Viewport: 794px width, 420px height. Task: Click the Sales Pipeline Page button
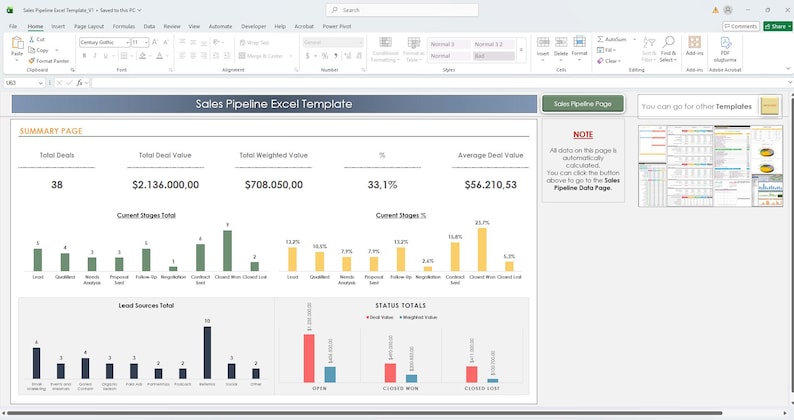click(x=582, y=104)
